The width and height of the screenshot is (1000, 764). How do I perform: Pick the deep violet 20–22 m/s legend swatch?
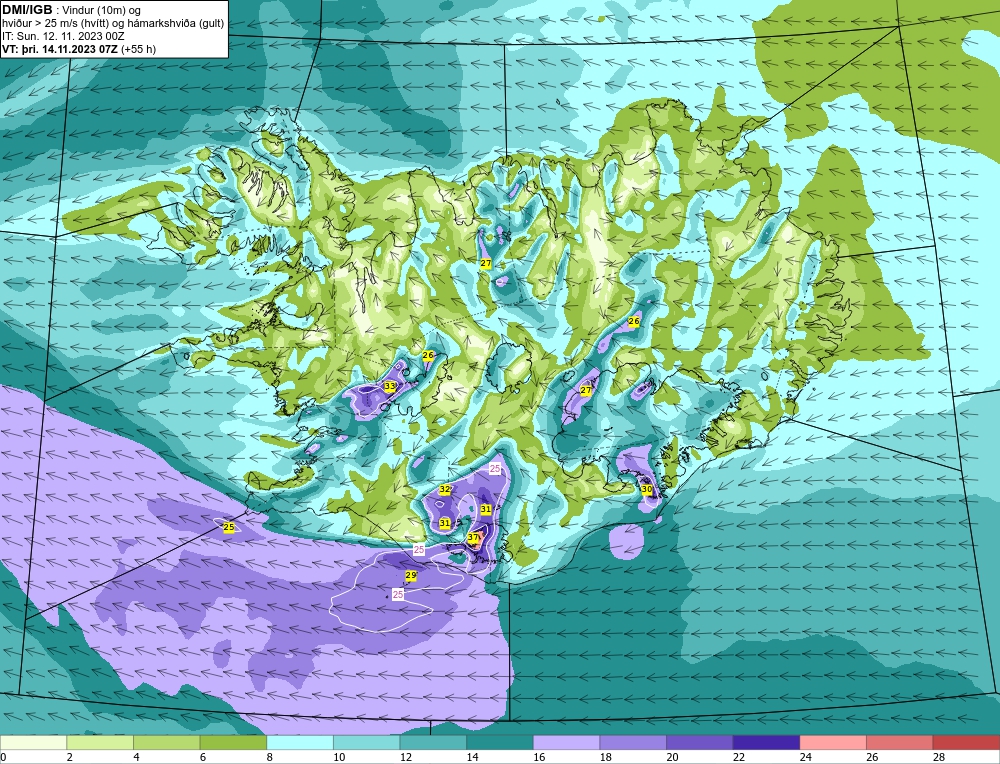coord(700,742)
